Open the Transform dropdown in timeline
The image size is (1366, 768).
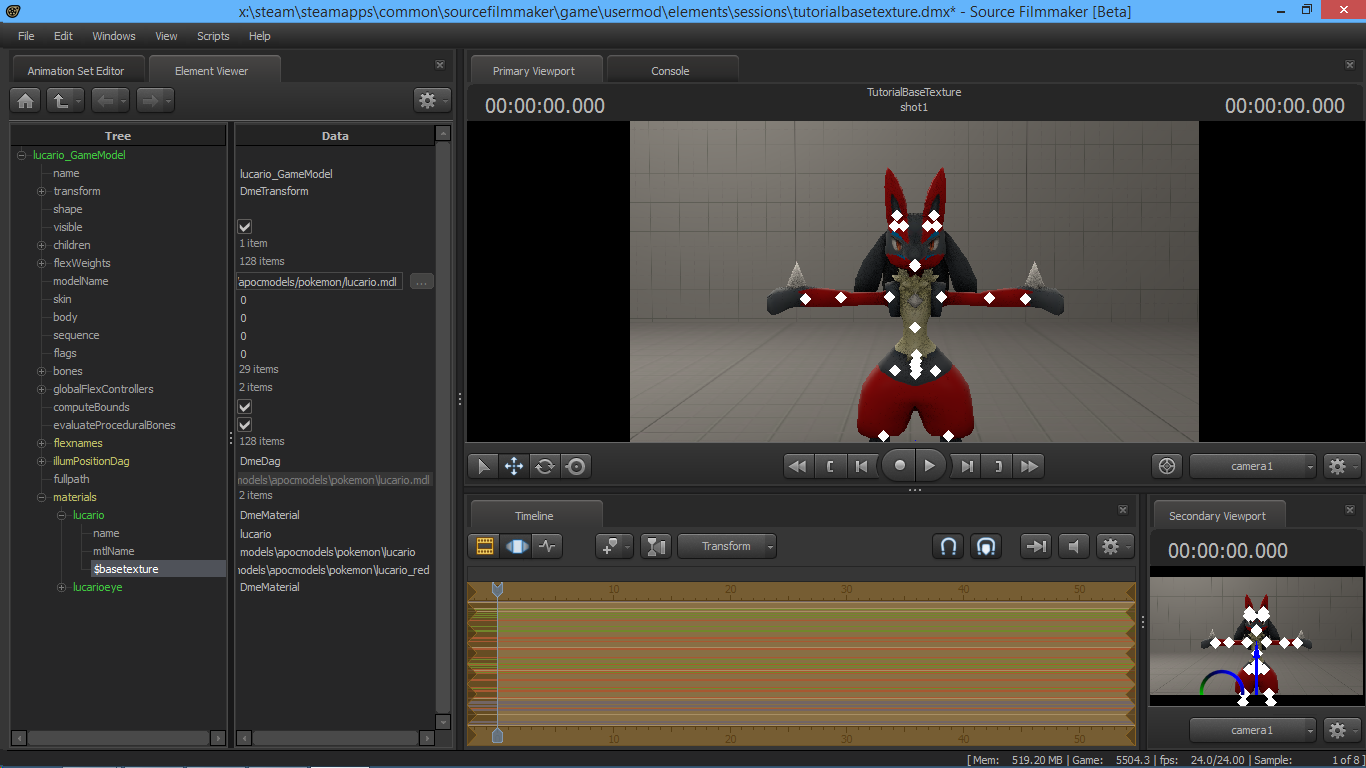(727, 546)
